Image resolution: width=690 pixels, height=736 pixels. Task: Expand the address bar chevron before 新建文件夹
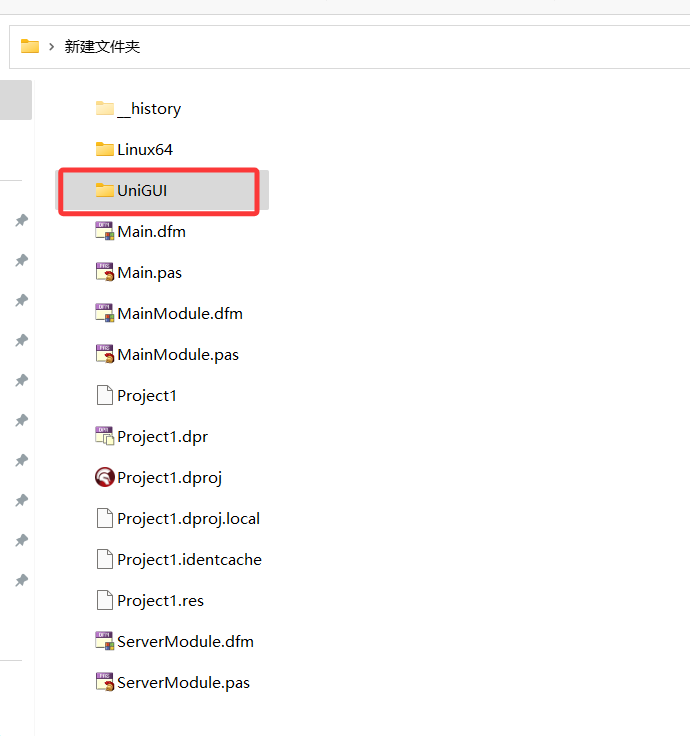coord(52,46)
